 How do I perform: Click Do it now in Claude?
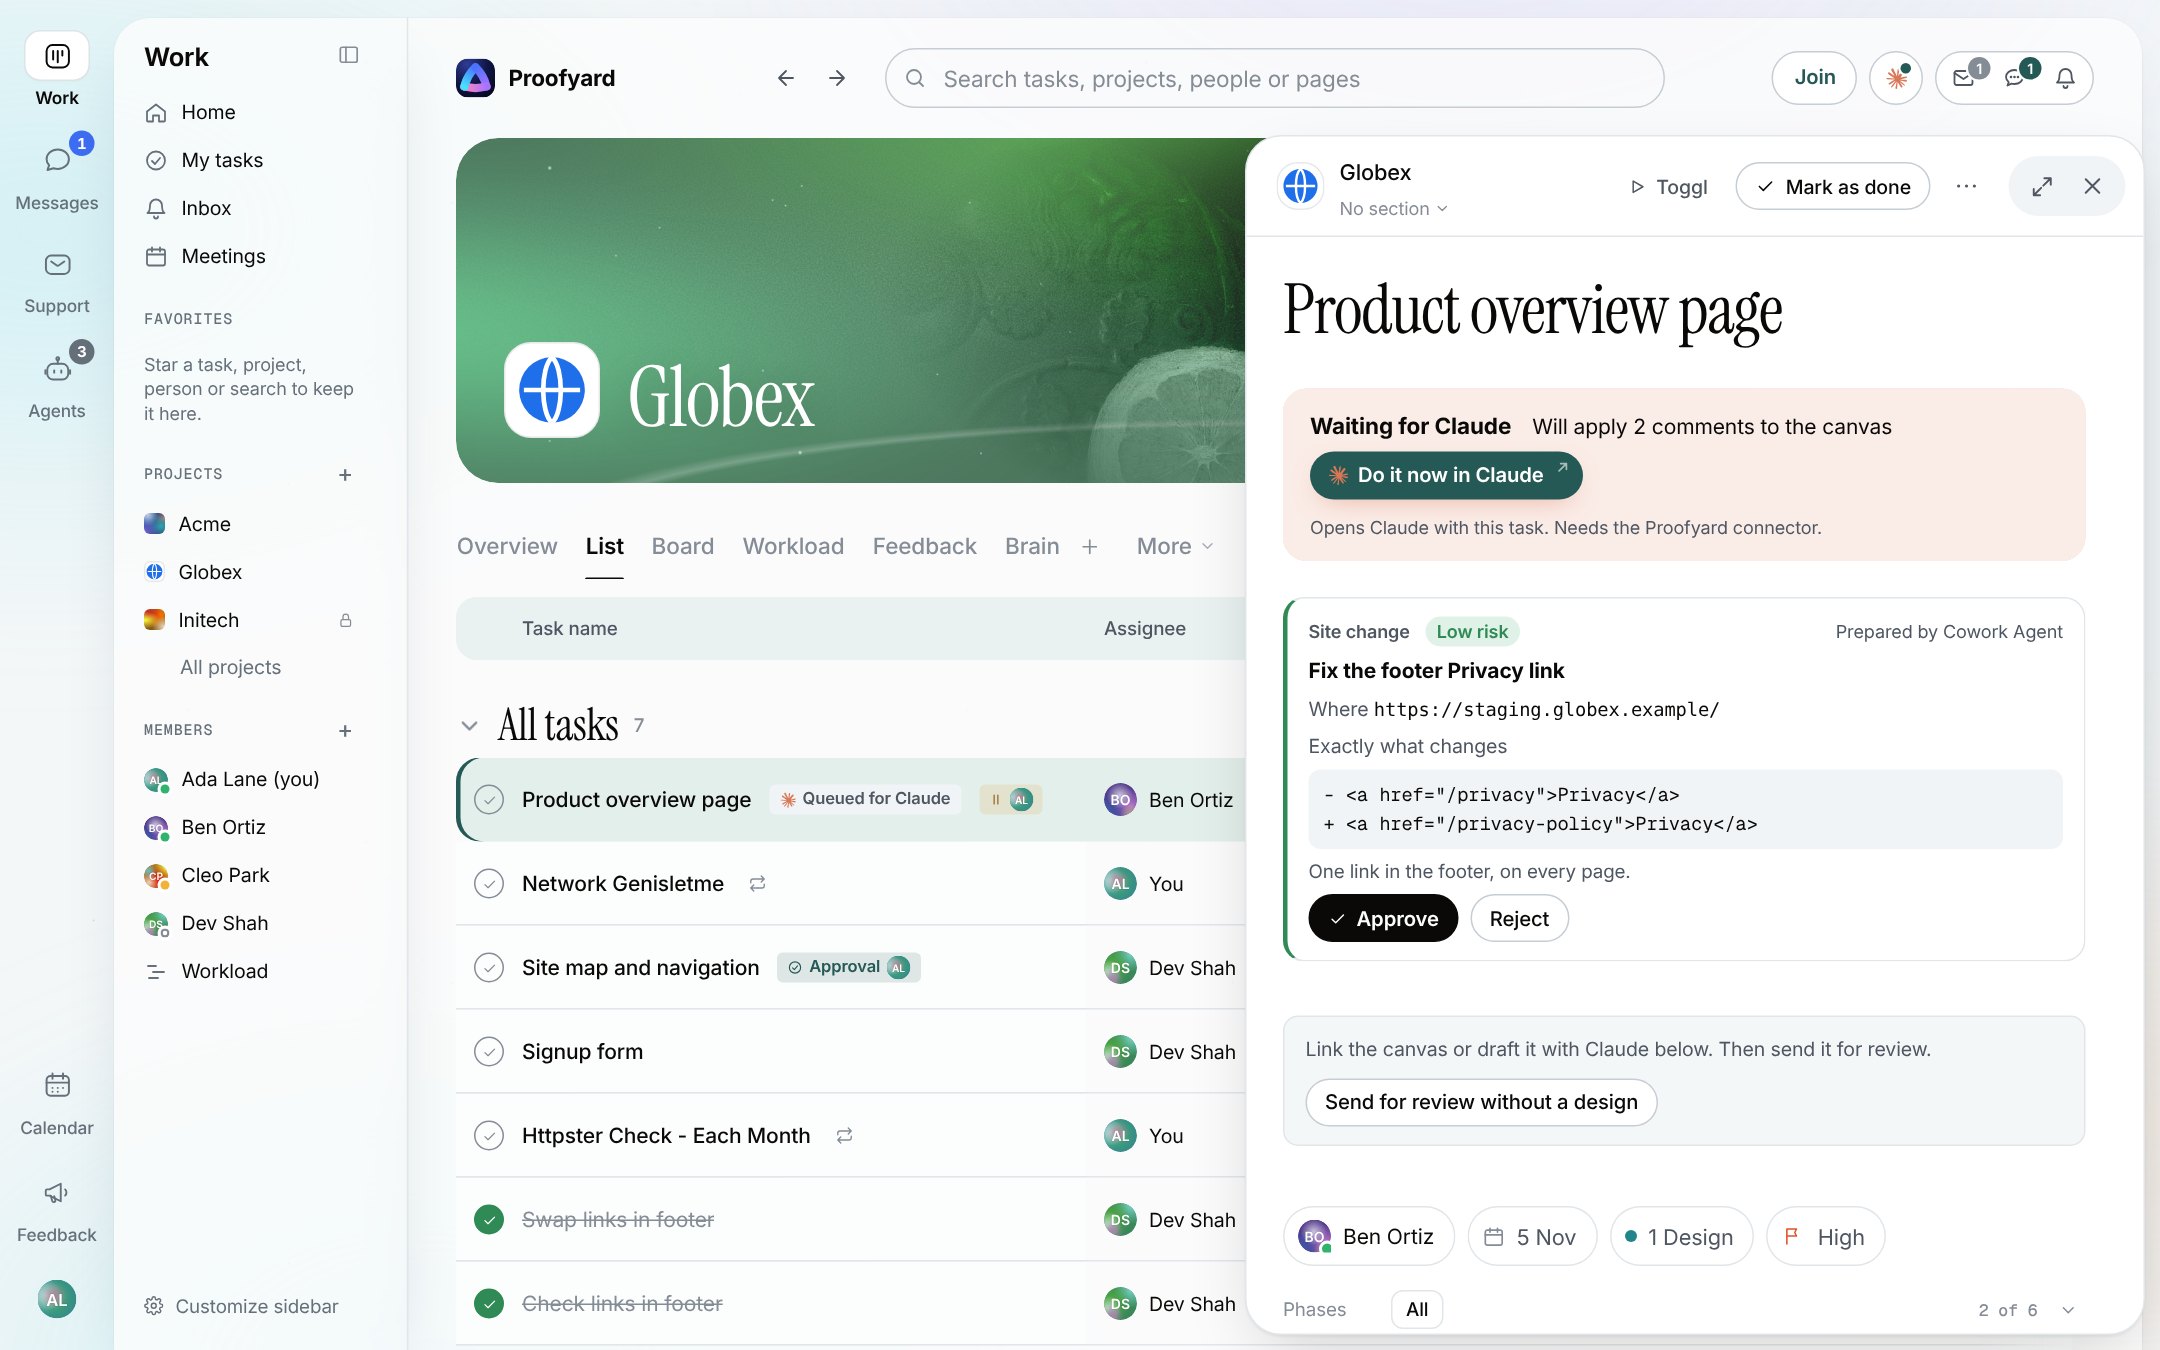[1446, 475]
